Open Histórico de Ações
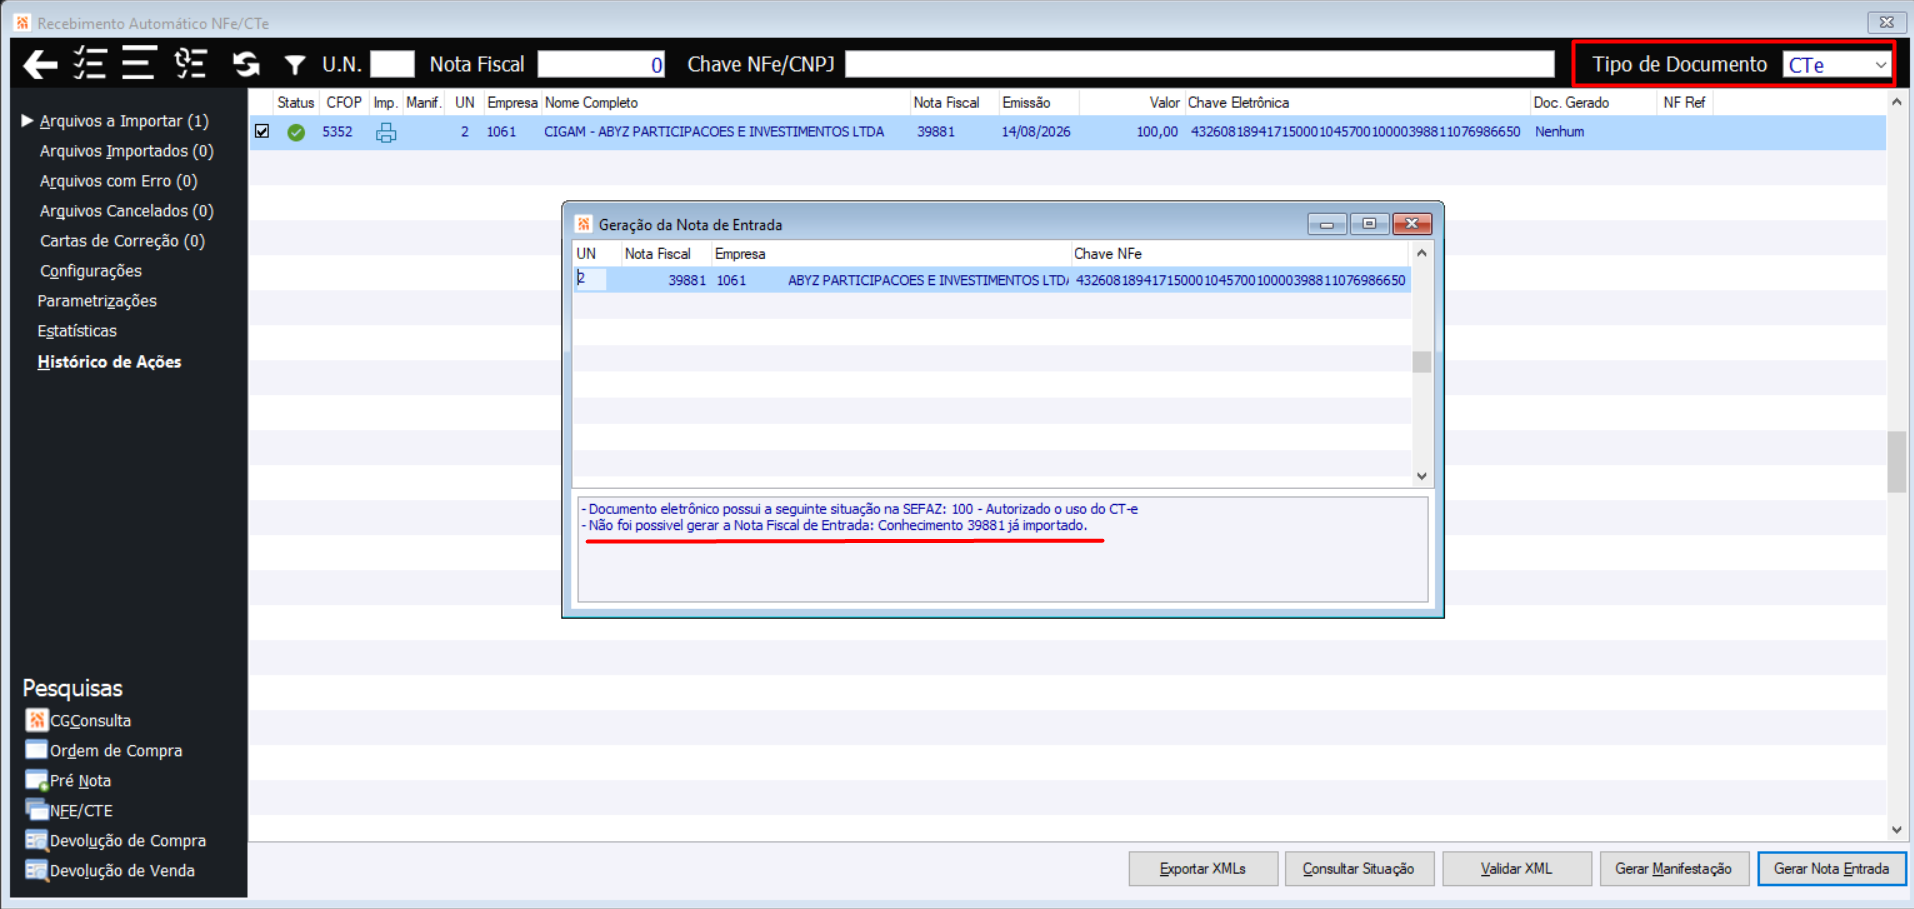The height and width of the screenshot is (909, 1914). (x=109, y=362)
